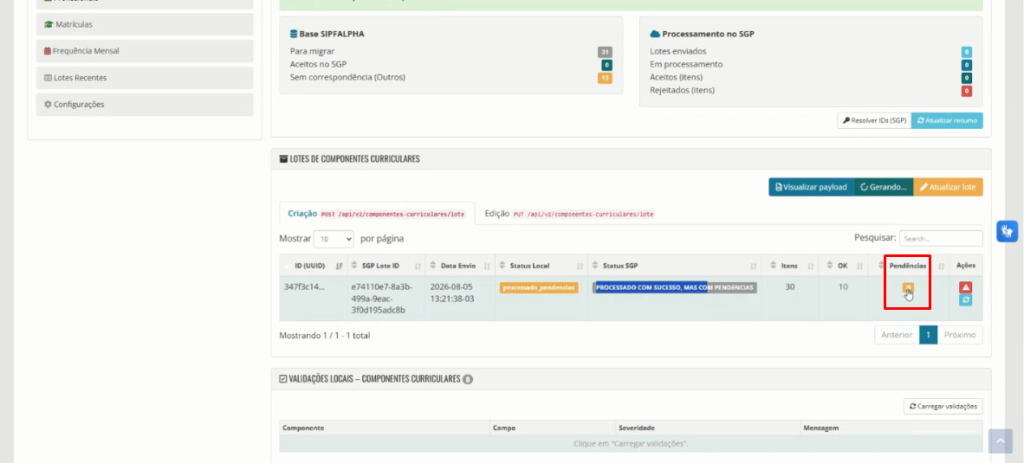Open the Mostrar per-page dropdown
This screenshot has width=1024, height=463.
[334, 239]
